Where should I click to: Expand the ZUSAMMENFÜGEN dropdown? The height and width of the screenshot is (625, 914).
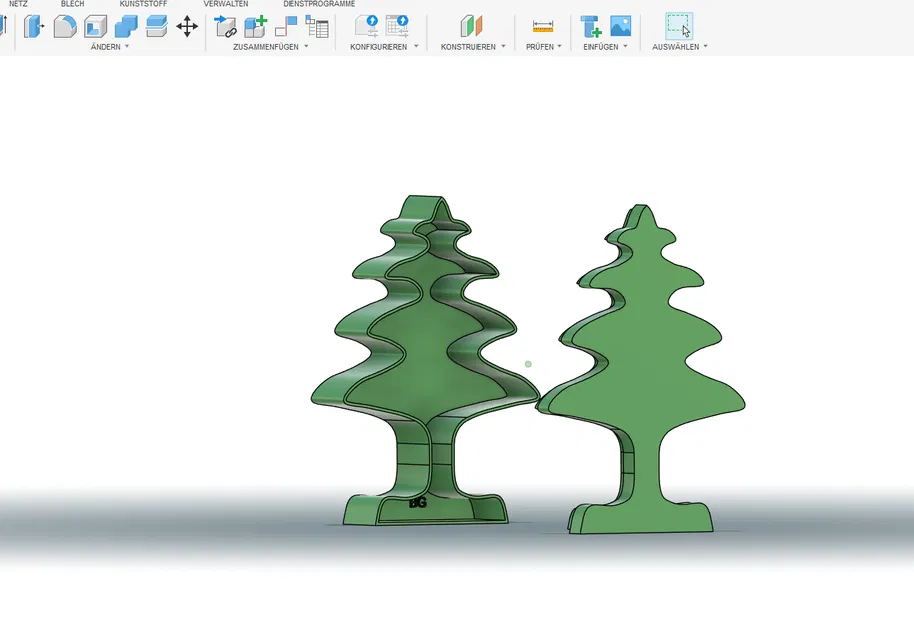(x=270, y=47)
